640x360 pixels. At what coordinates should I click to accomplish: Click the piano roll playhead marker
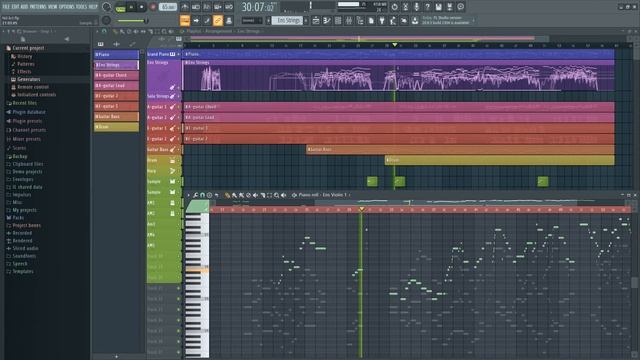[x=361, y=209]
